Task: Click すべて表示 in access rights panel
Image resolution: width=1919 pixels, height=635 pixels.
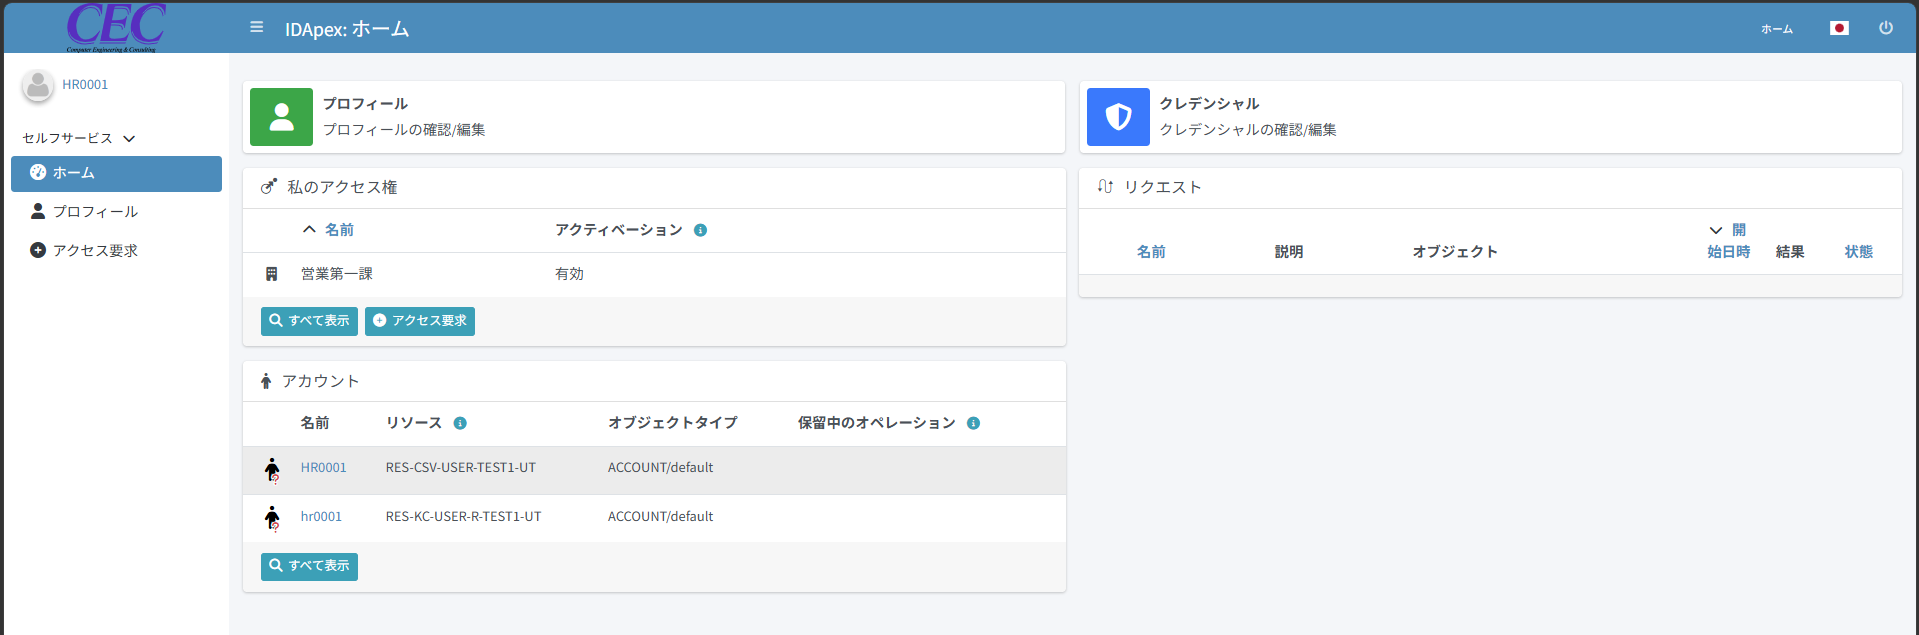Action: click(309, 321)
